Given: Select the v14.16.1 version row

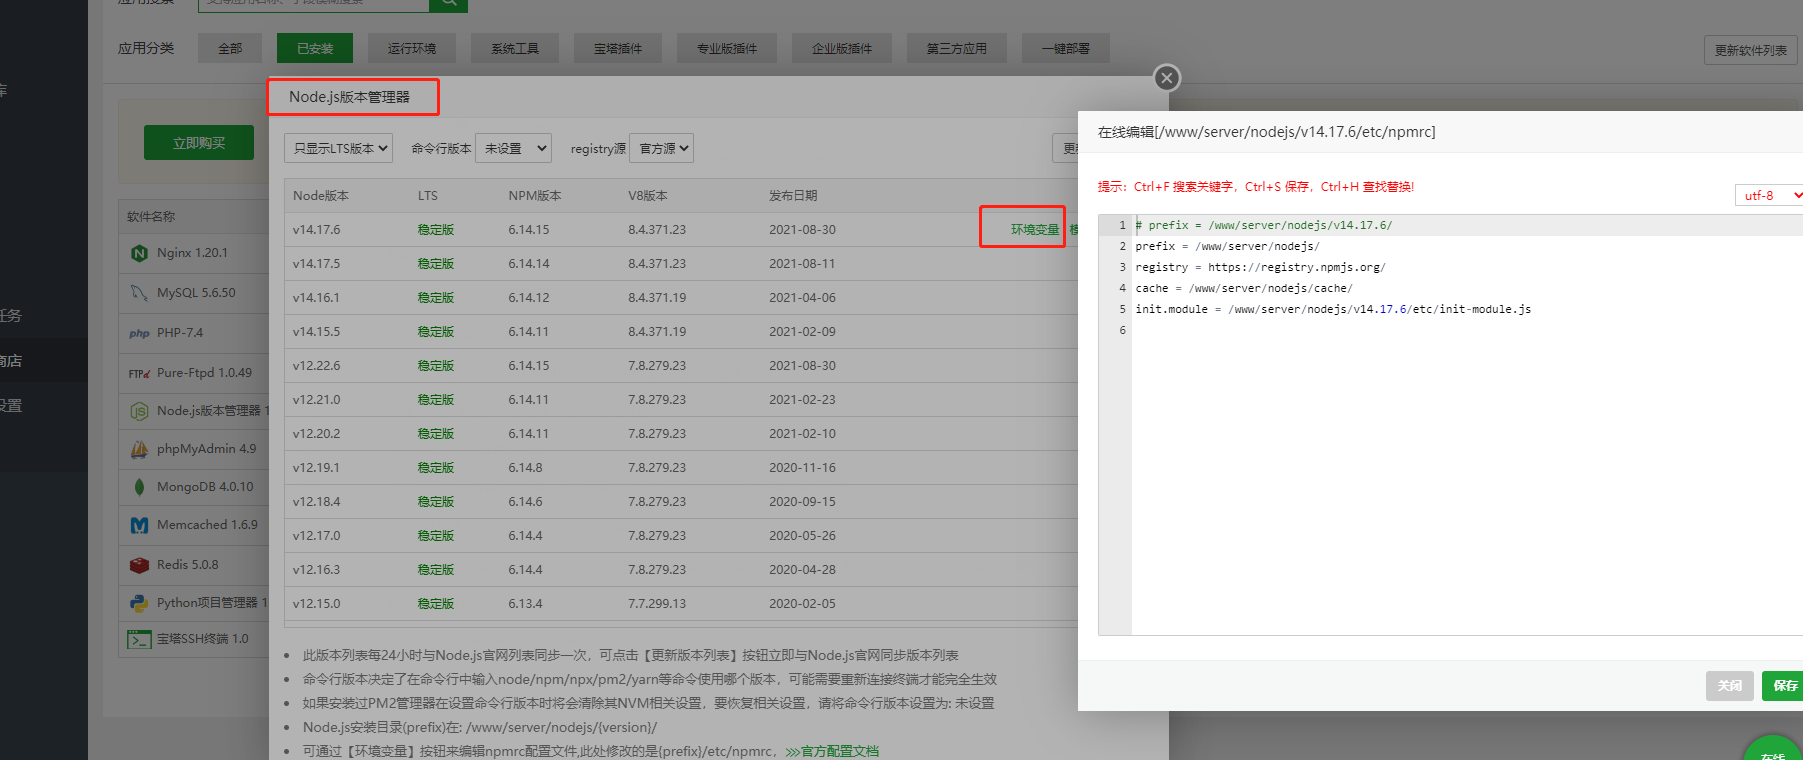Looking at the screenshot, I should click(x=681, y=297).
